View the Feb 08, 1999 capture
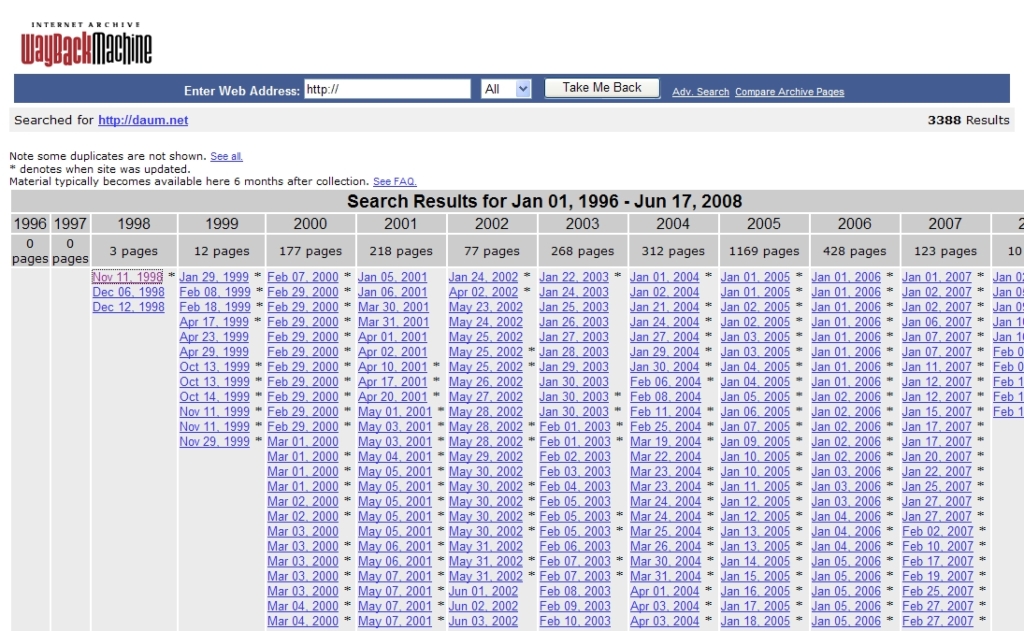The image size is (1024, 631). tap(214, 292)
